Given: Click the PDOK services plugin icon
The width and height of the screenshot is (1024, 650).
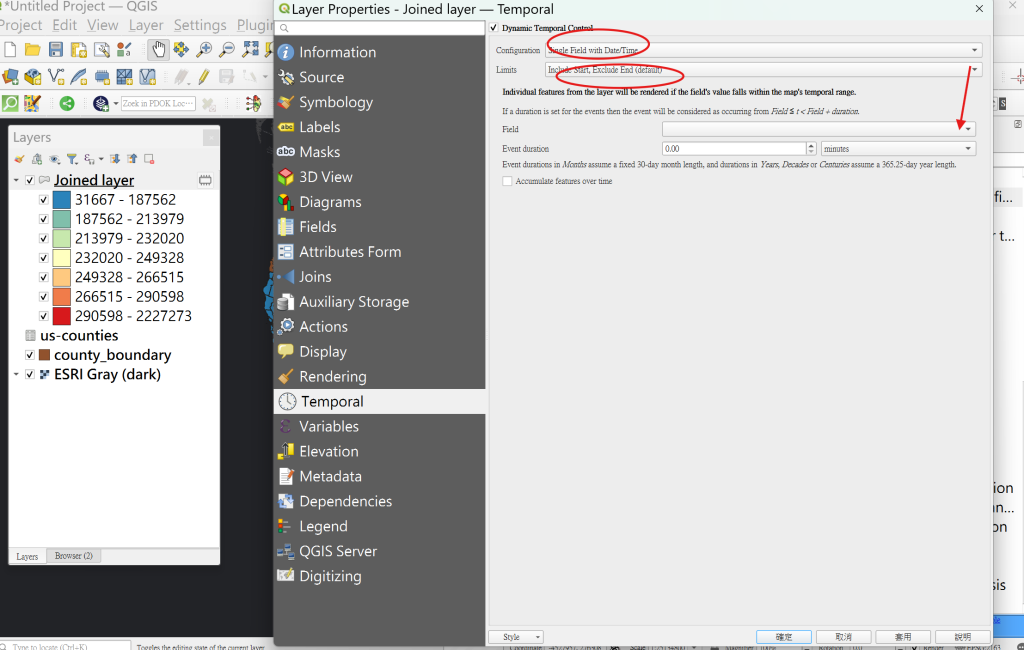Looking at the screenshot, I should pyautogui.click(x=101, y=103).
